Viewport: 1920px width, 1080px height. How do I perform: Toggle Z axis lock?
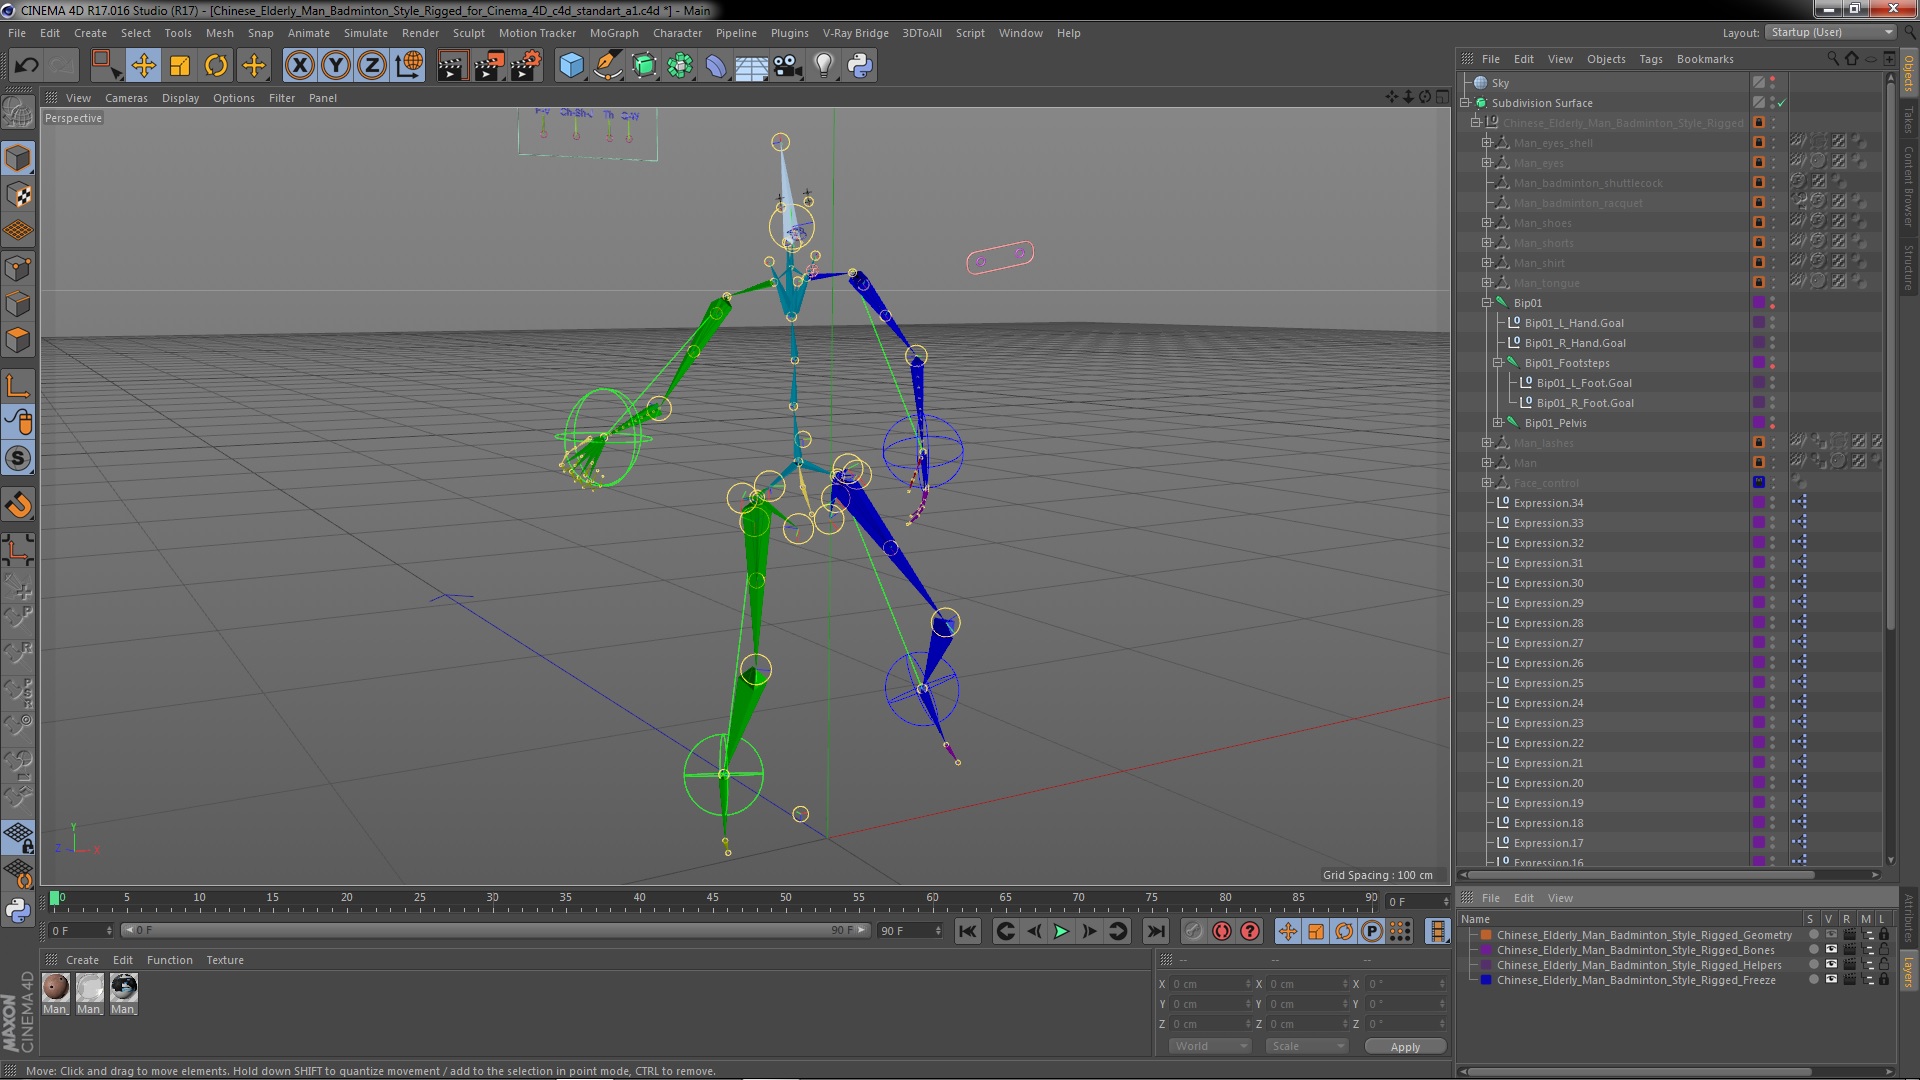pos(372,66)
